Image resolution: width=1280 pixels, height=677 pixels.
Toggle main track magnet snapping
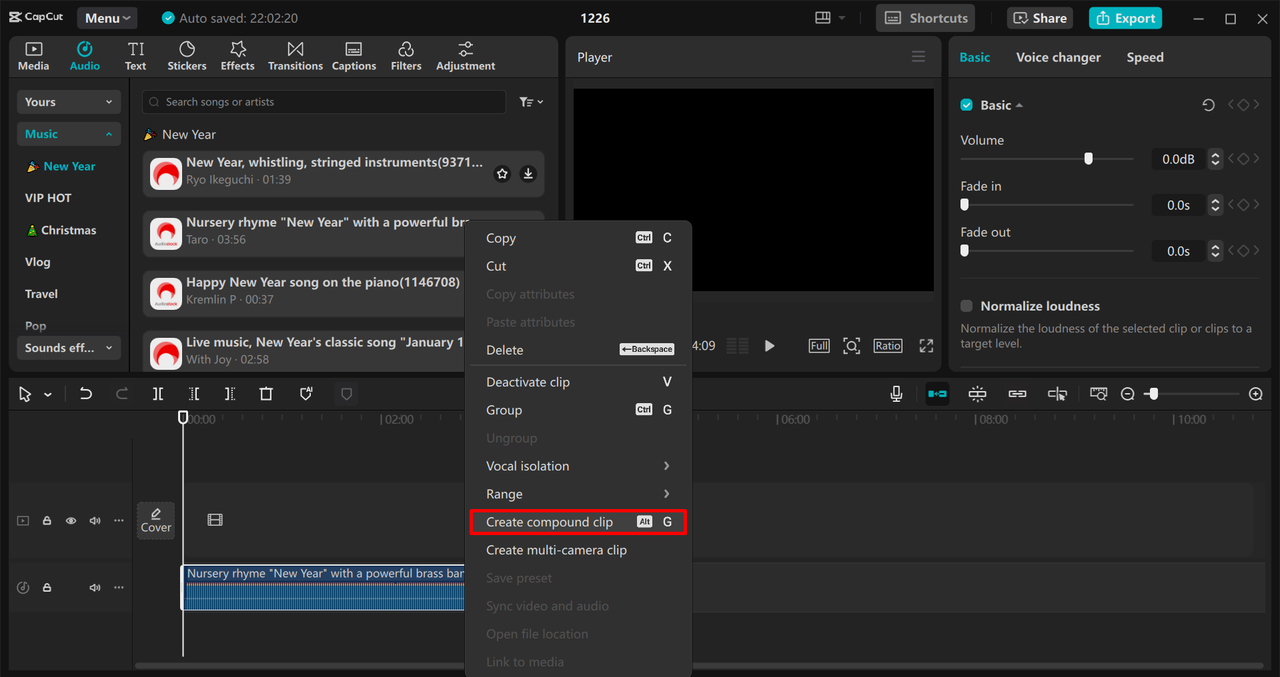[937, 394]
